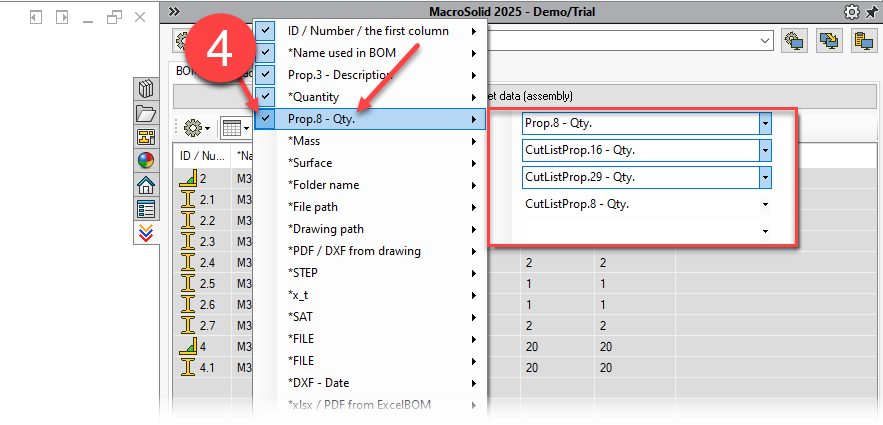The height and width of the screenshot is (425, 883).
Task: Click the table grid icon in BOM toolbar
Action: (232, 129)
